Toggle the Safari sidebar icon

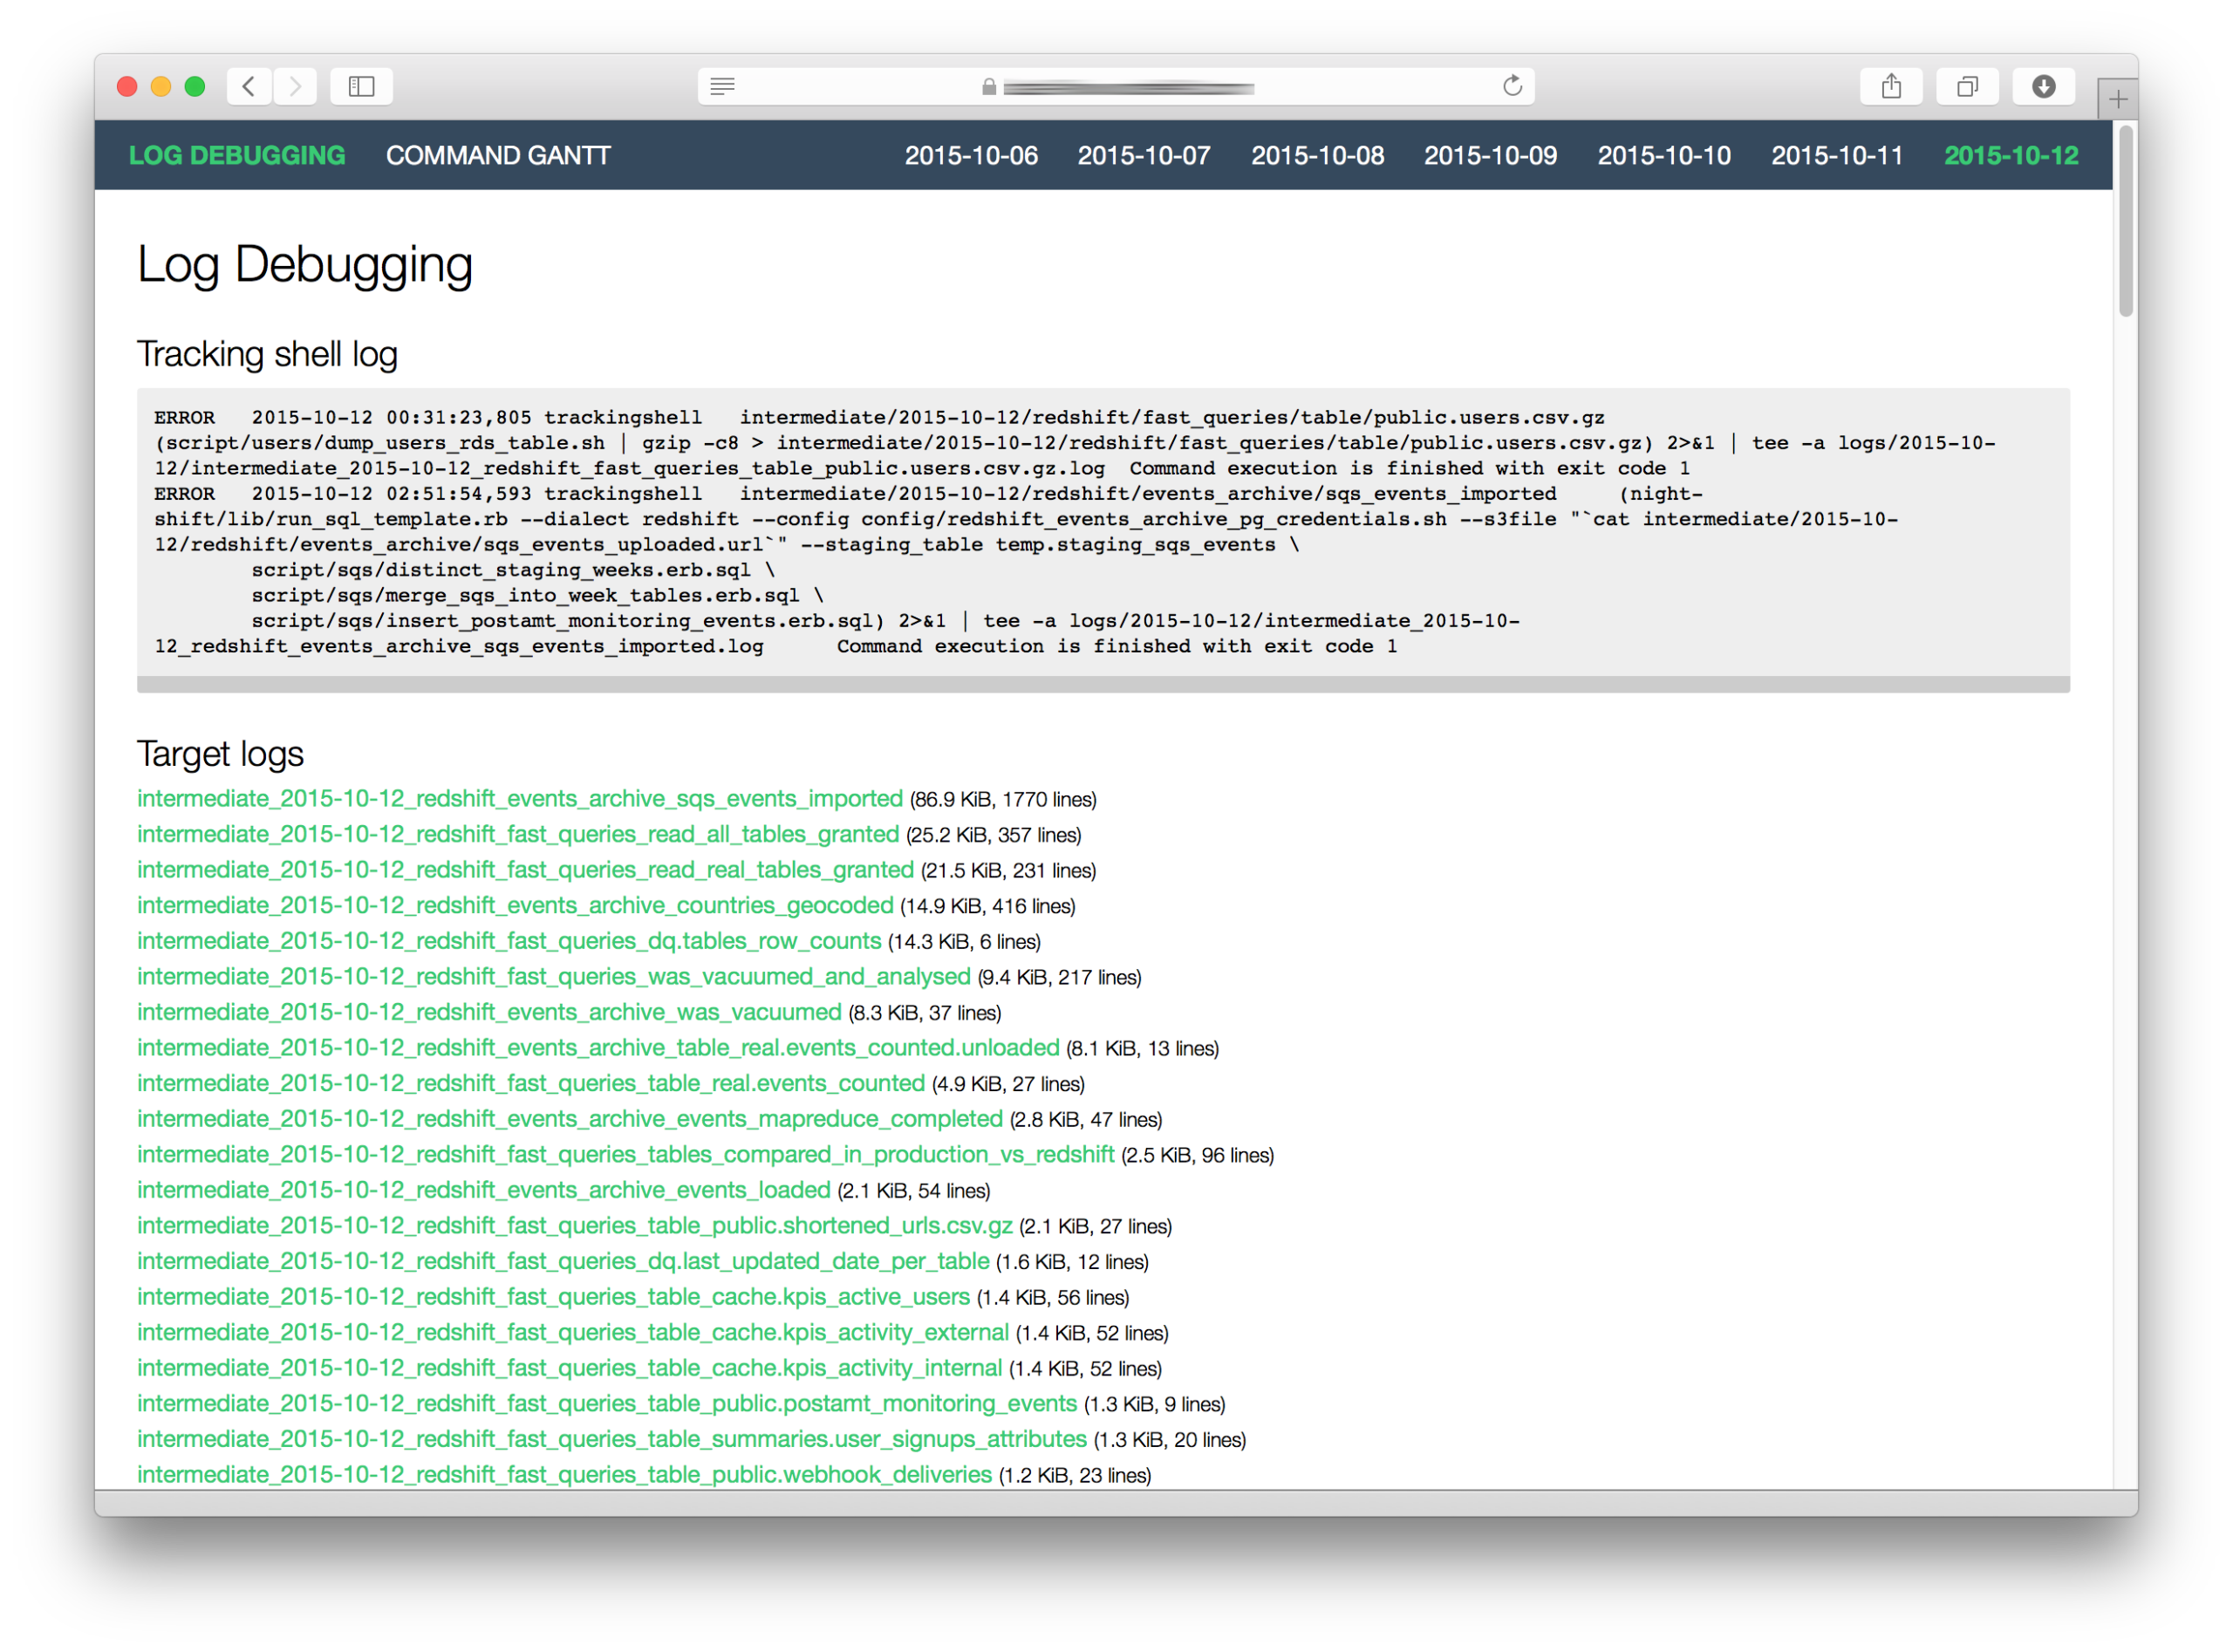[361, 87]
